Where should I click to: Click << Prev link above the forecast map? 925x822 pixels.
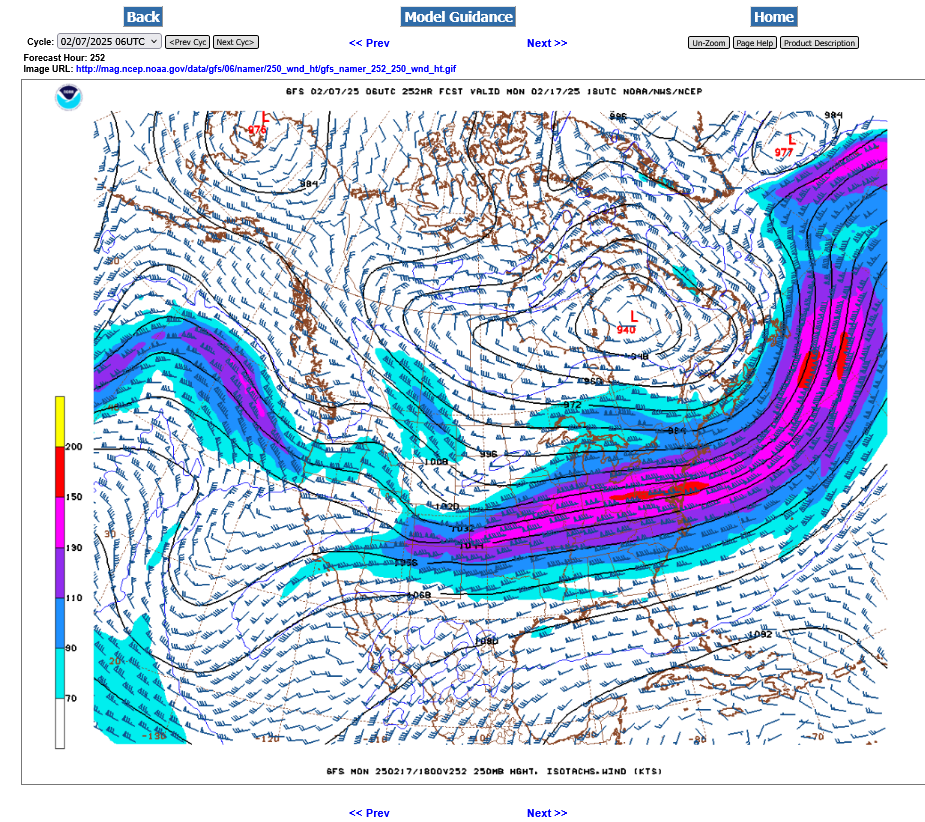[x=369, y=43]
